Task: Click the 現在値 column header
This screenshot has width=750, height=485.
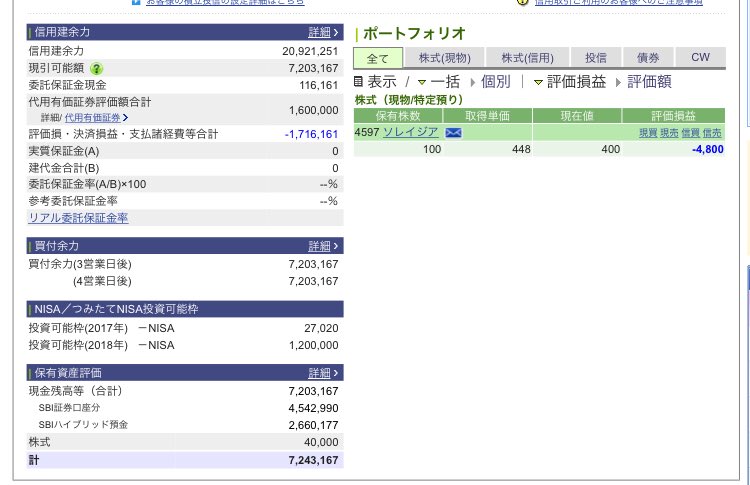Action: pyautogui.click(x=577, y=116)
